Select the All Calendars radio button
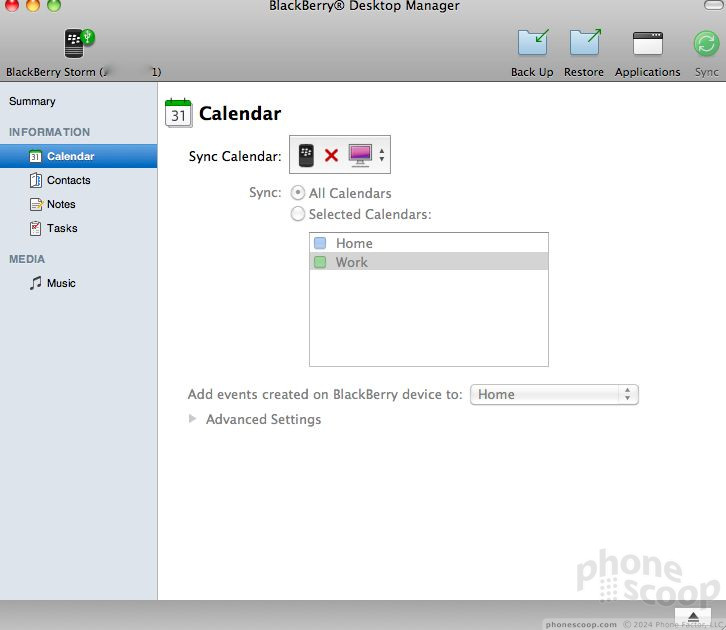This screenshot has width=726, height=630. 298,193
